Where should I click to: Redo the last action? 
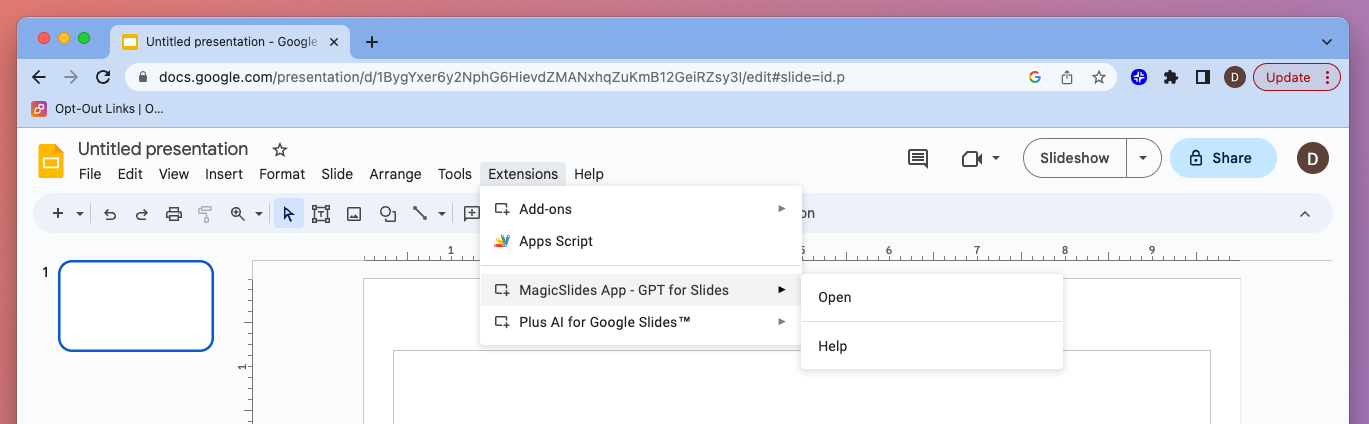click(142, 213)
